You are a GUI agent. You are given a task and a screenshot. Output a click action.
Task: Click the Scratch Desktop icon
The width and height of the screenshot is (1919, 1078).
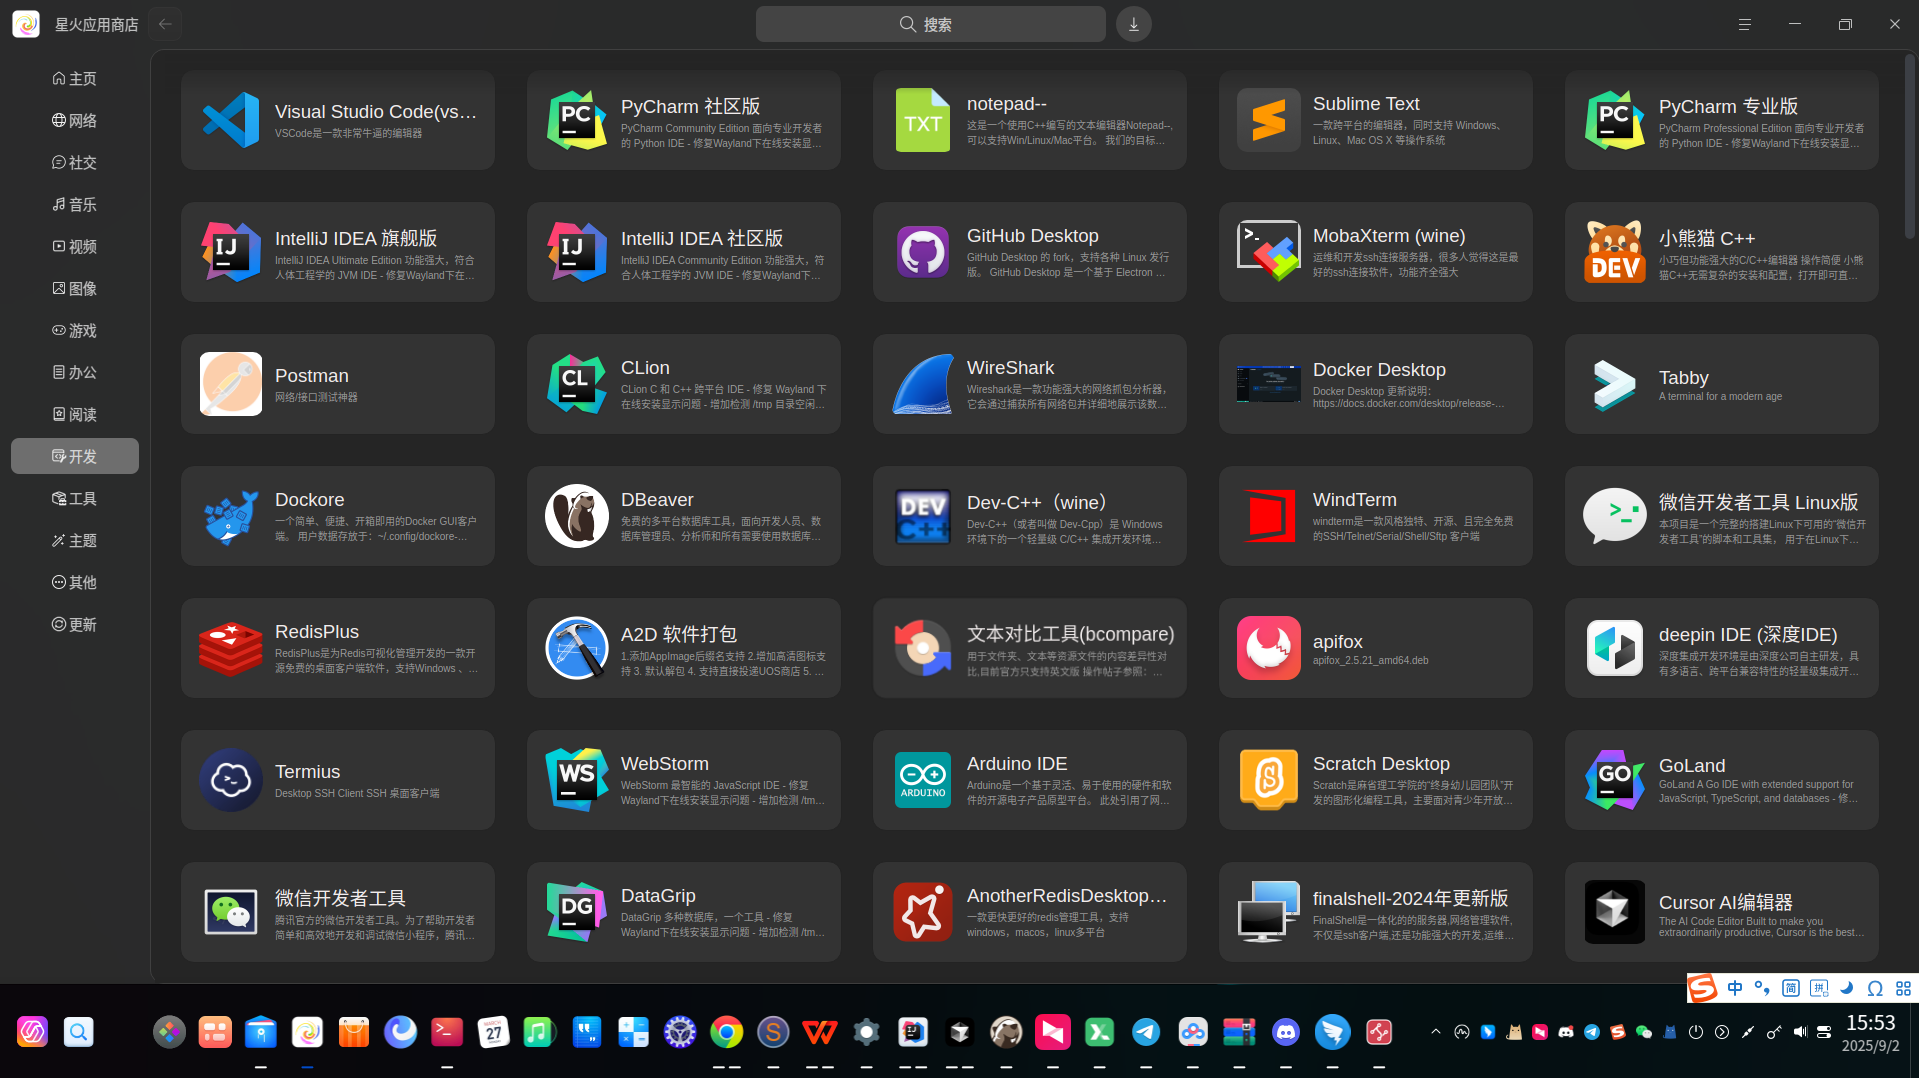[x=1268, y=780]
